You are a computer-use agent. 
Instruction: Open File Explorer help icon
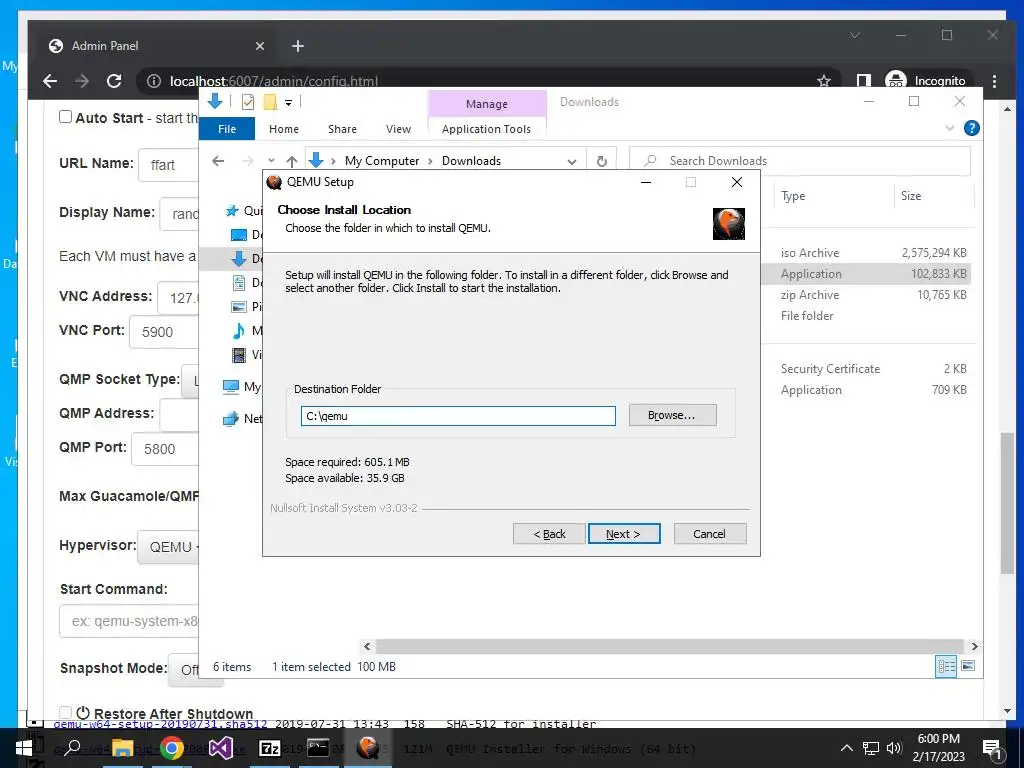(x=972, y=128)
